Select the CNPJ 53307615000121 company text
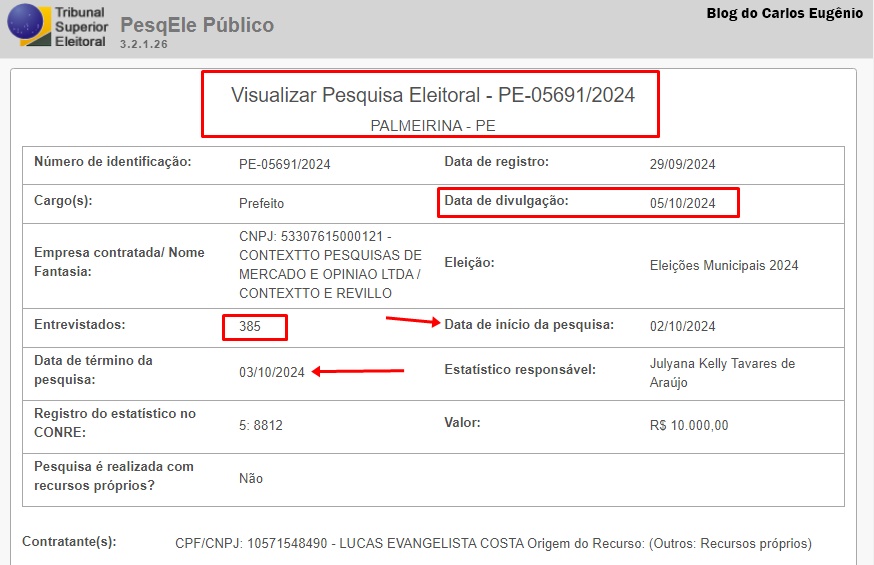This screenshot has height=565, width=874. [x=330, y=265]
